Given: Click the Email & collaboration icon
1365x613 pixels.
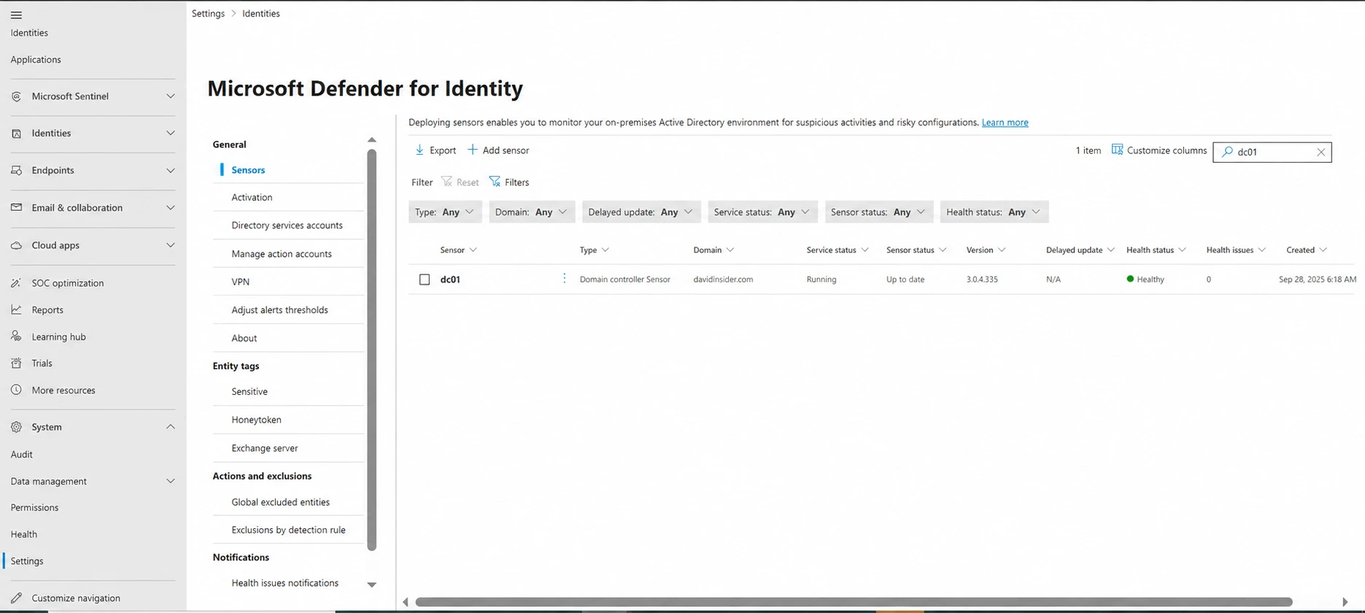Looking at the screenshot, I should (x=16, y=208).
